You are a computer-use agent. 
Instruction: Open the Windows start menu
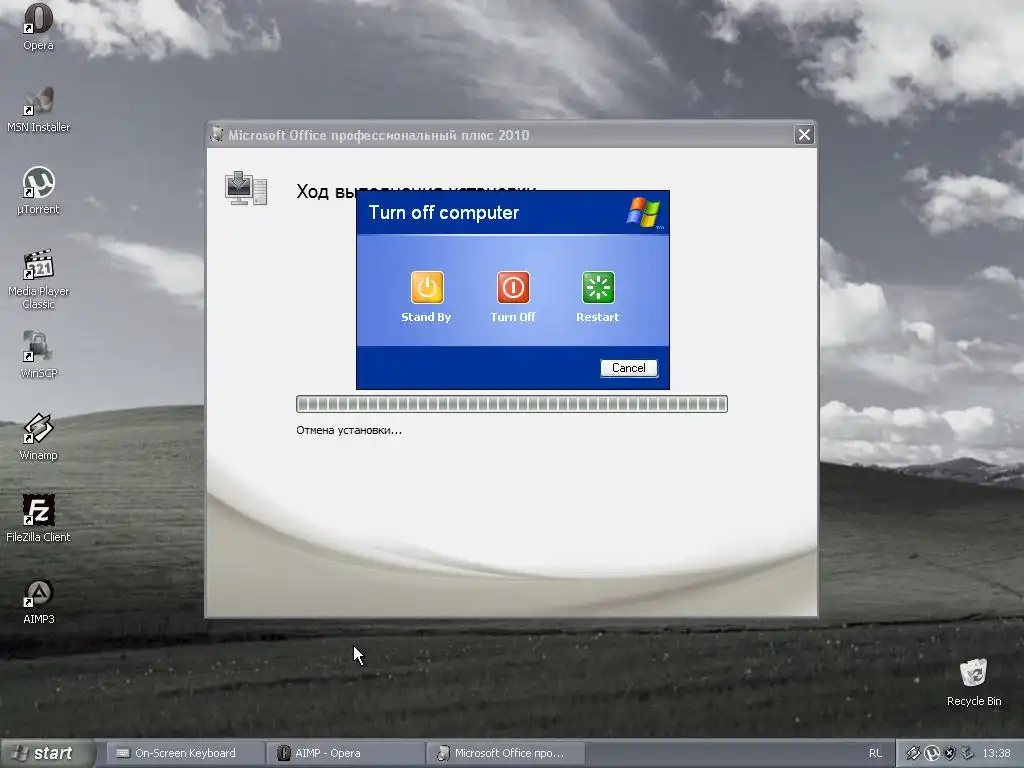(x=47, y=753)
